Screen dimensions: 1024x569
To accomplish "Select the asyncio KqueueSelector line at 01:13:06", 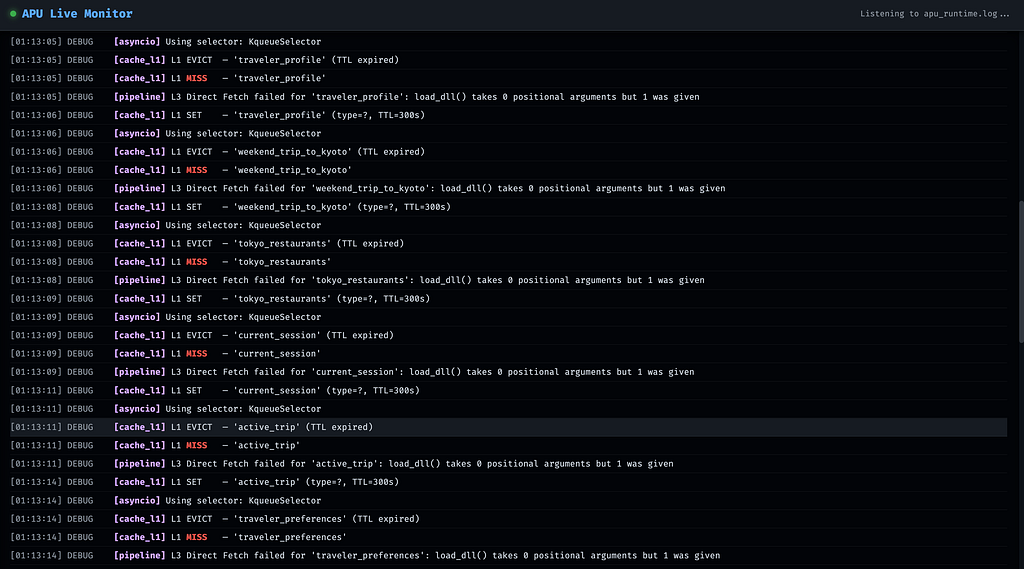I will pyautogui.click(x=508, y=133).
